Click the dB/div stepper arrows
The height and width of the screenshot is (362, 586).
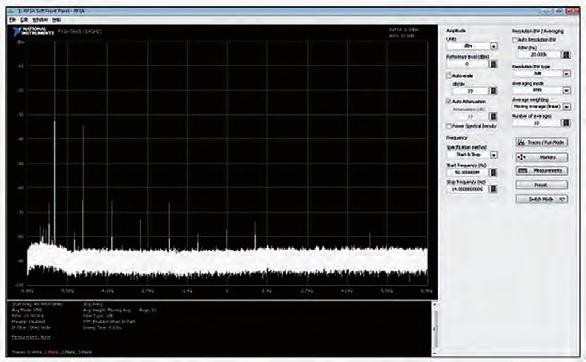coord(493,91)
